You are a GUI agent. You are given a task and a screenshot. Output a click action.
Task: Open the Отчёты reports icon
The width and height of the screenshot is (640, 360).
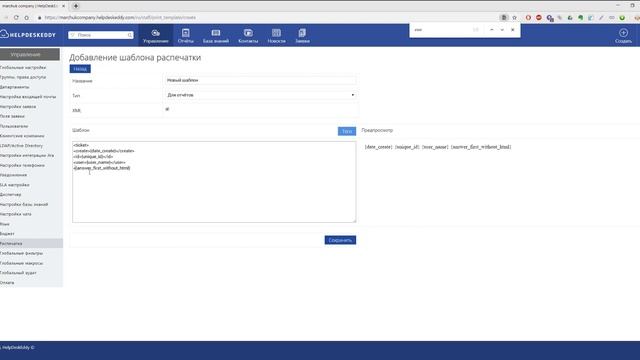pyautogui.click(x=186, y=36)
